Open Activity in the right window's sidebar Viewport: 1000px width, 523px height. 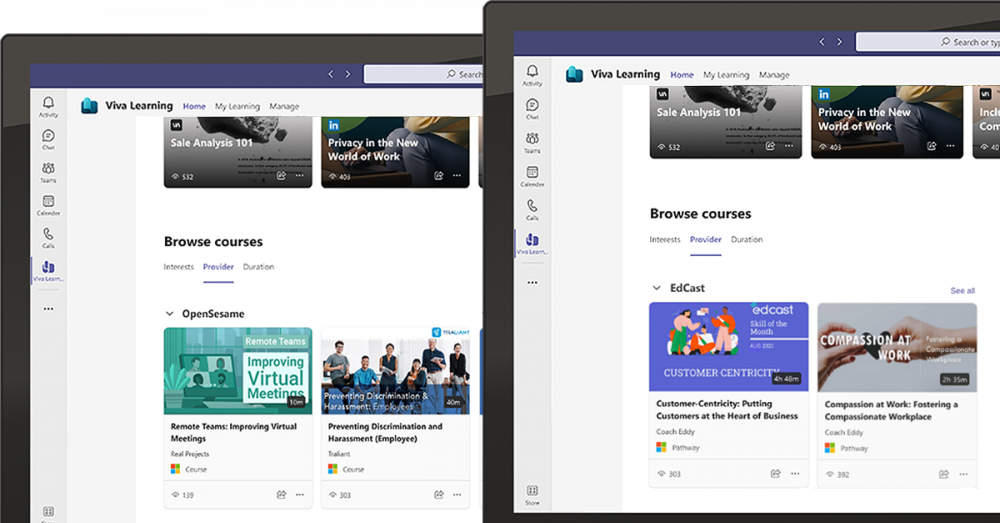pos(532,75)
